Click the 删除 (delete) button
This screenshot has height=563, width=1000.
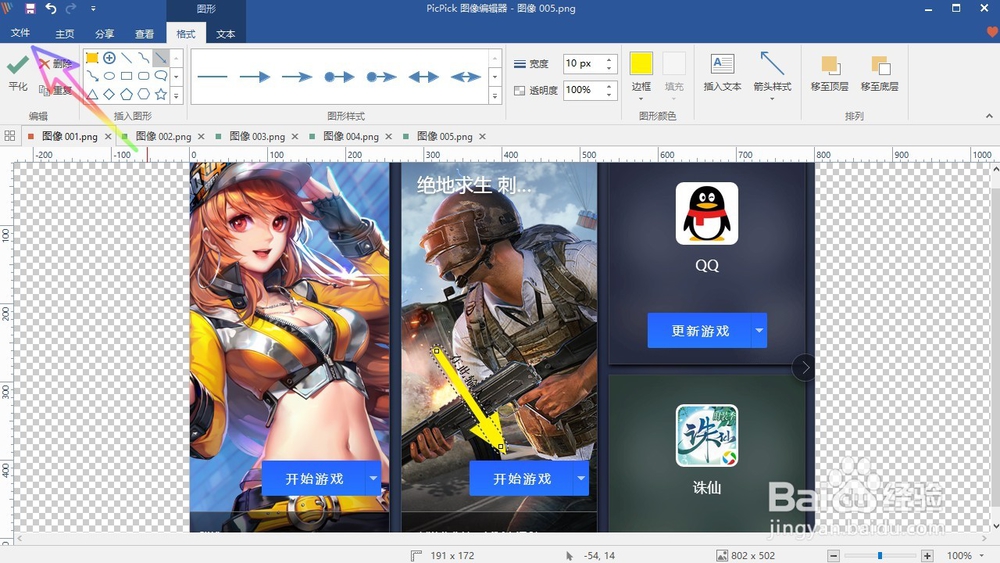[x=55, y=64]
